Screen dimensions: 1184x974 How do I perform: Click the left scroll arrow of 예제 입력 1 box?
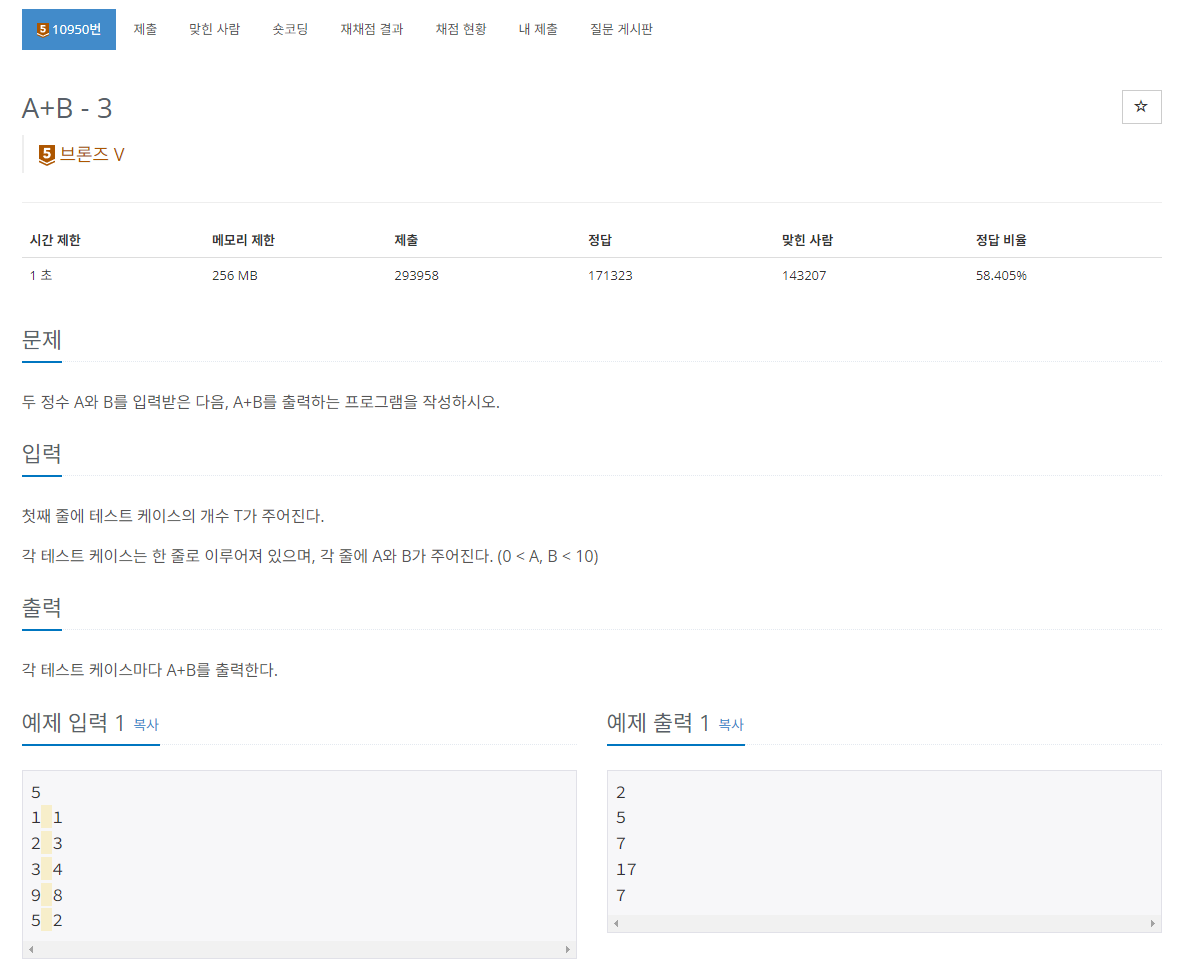pyautogui.click(x=30, y=950)
